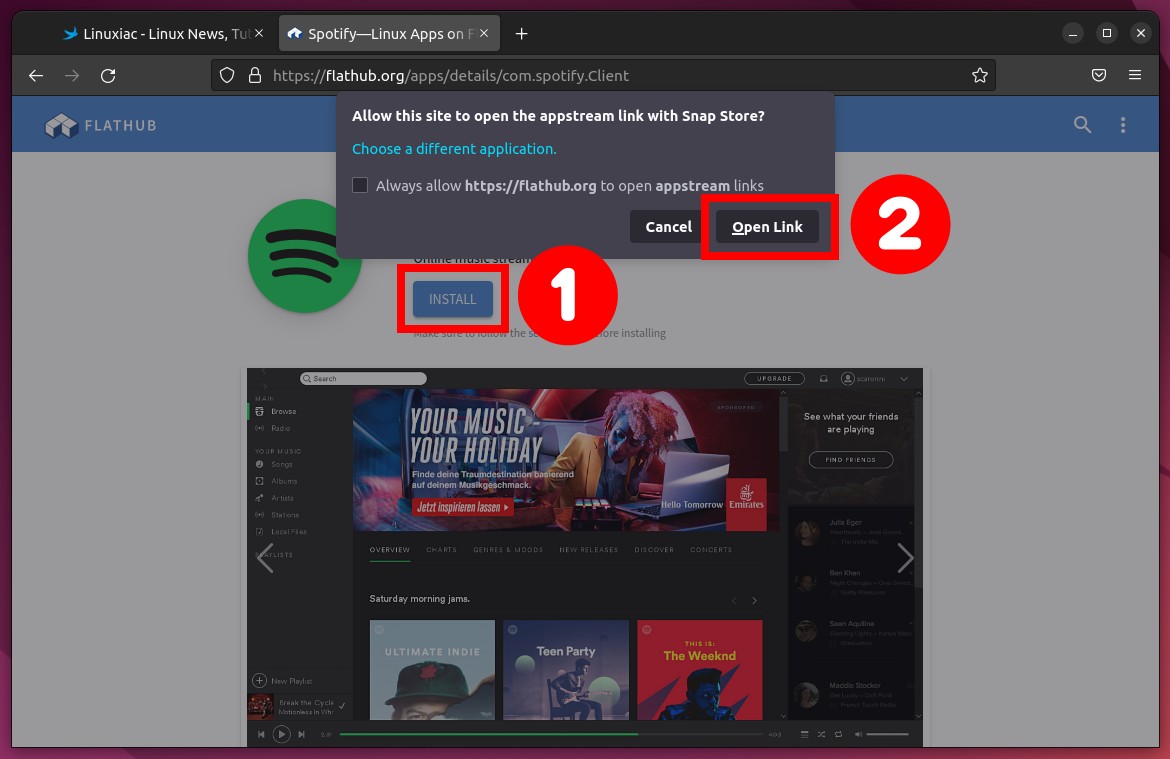Cancel the appstream link dialog
Screen dimensions: 1170x759
(x=668, y=227)
